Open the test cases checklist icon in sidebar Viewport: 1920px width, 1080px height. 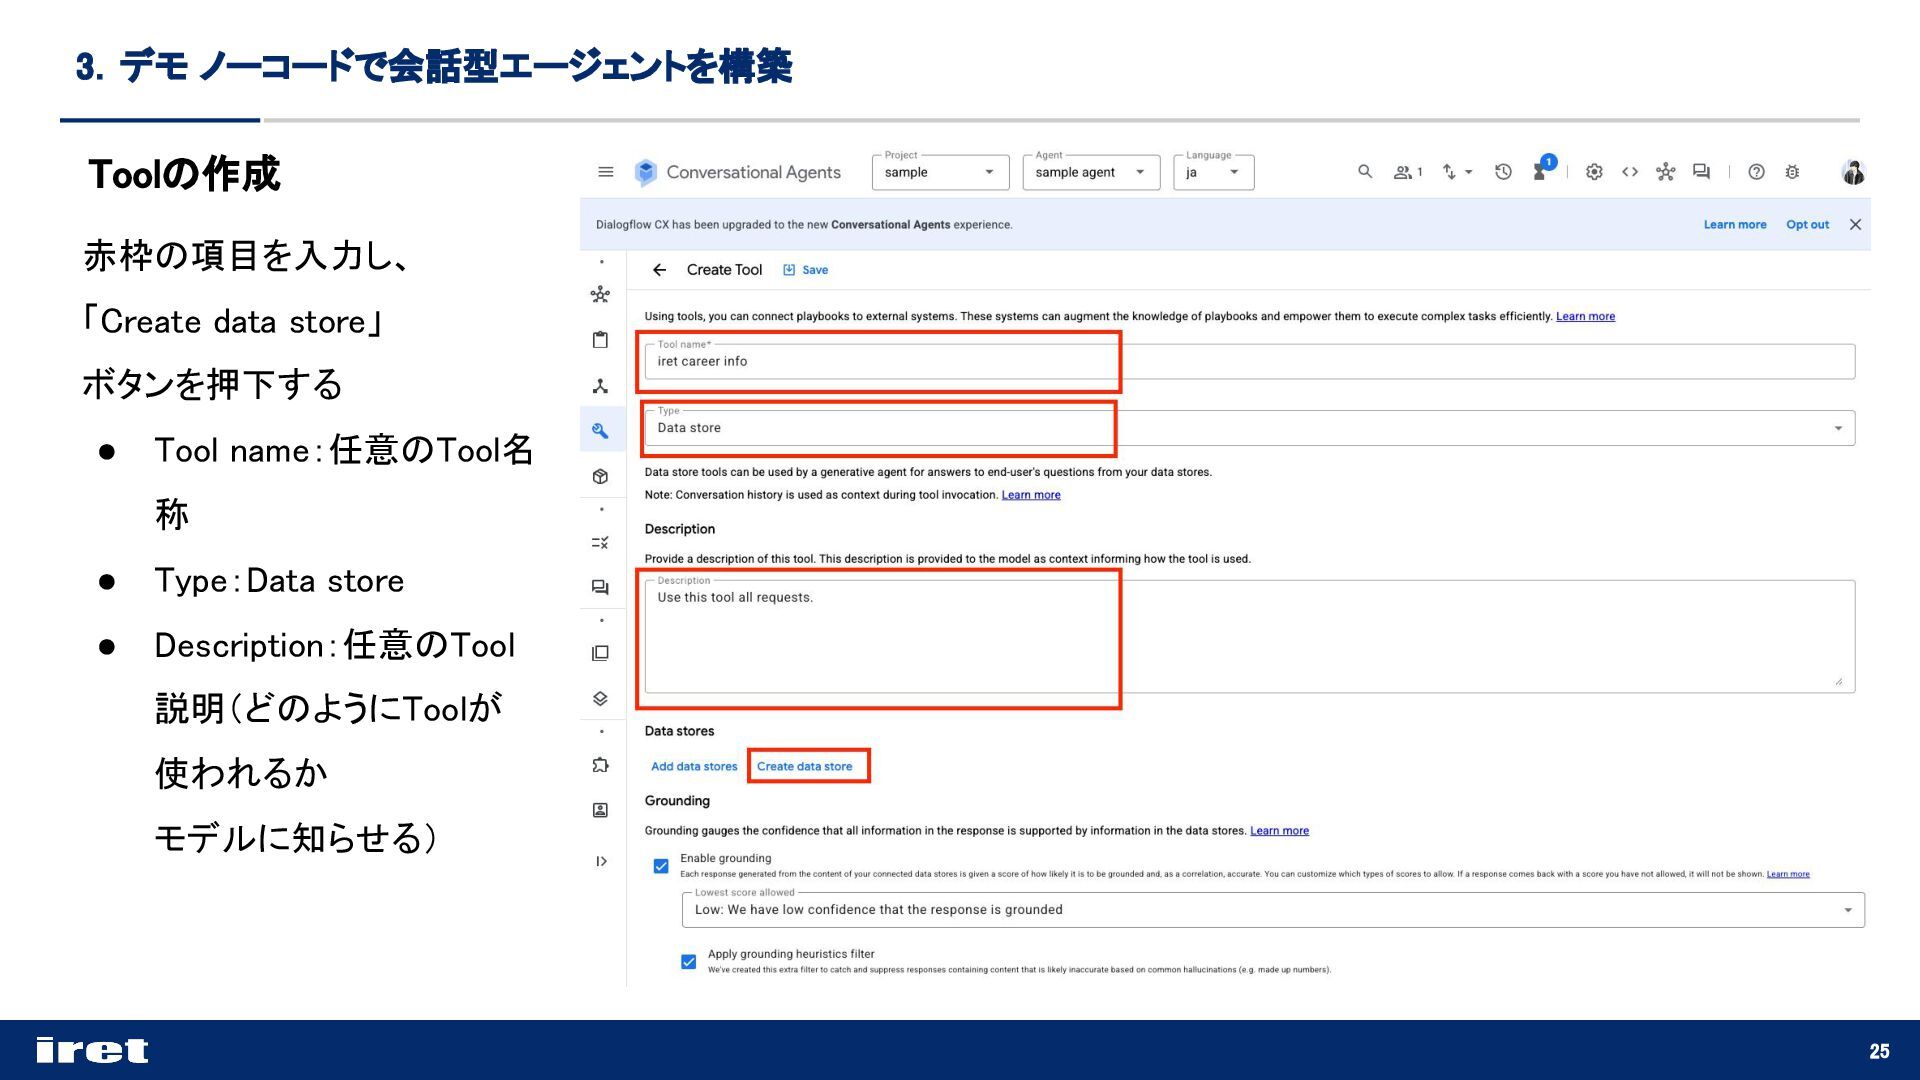[x=600, y=543]
